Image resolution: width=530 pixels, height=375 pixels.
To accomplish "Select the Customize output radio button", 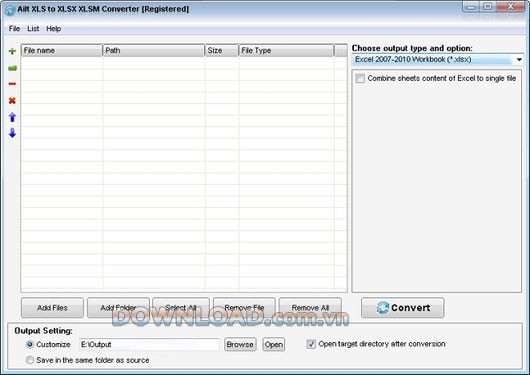I will (x=30, y=344).
